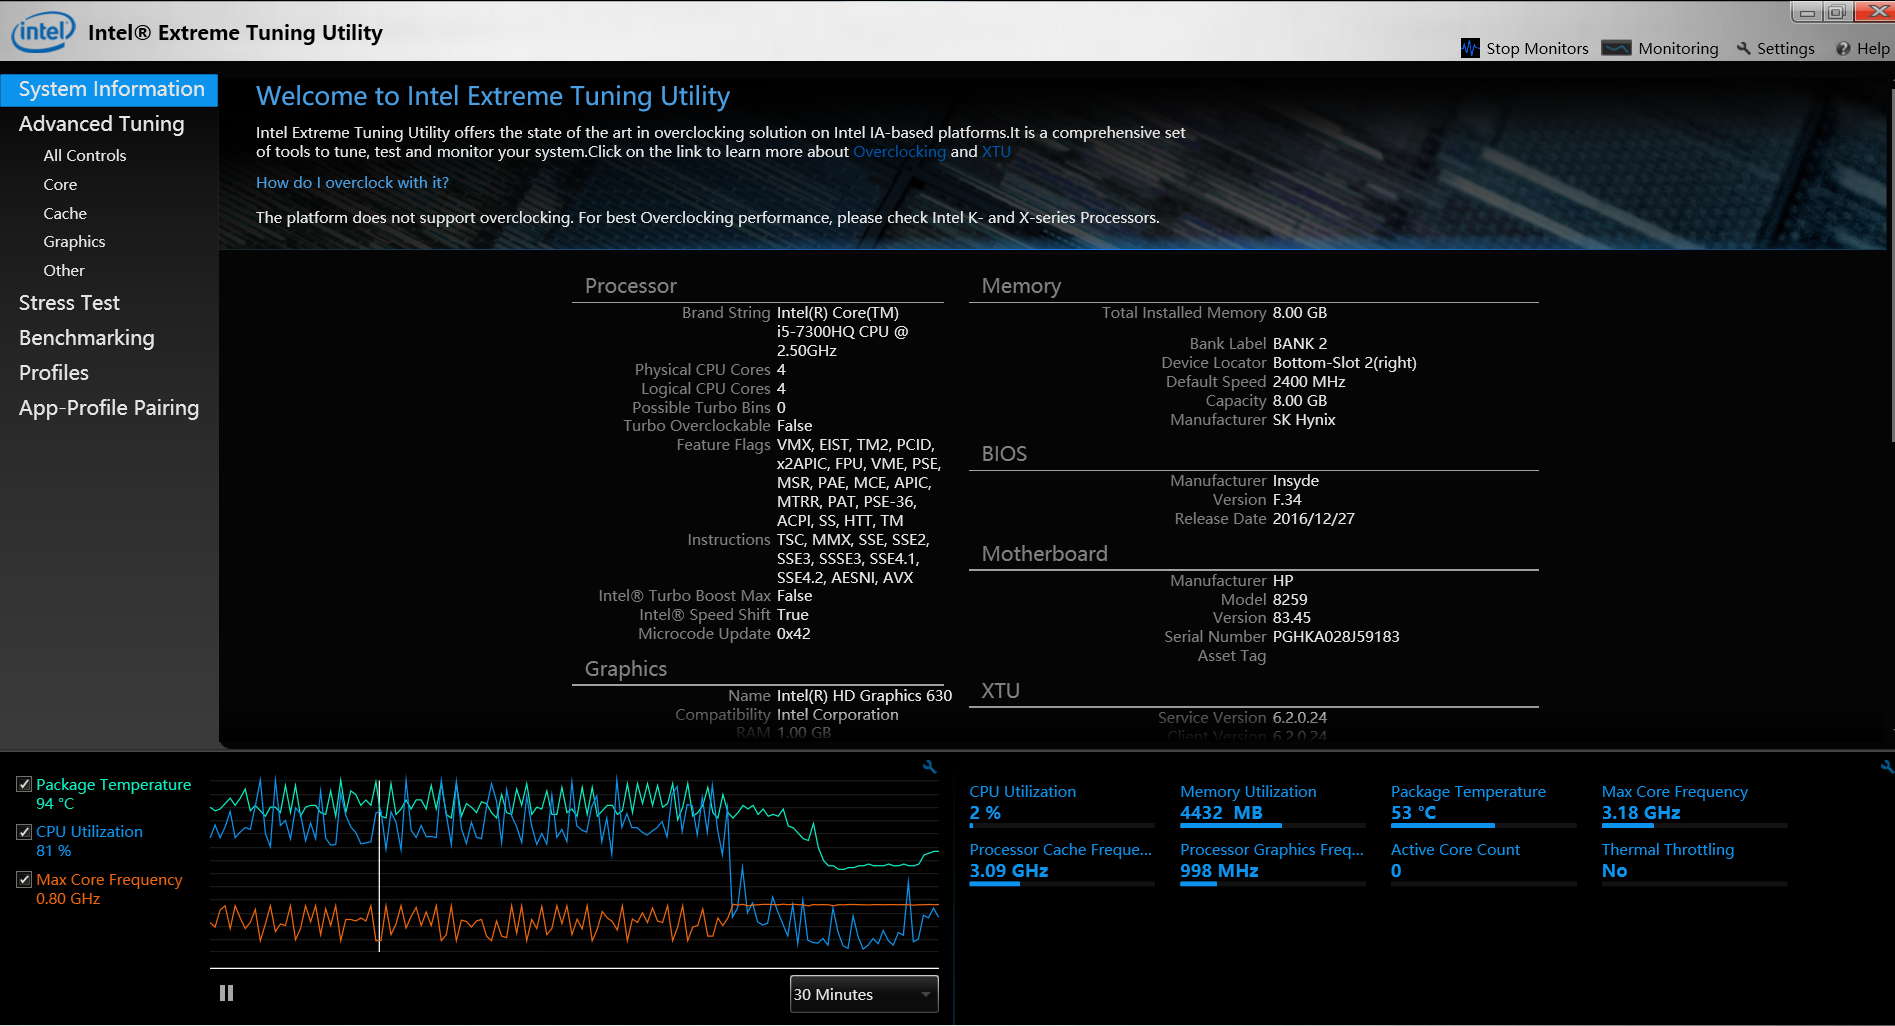Click the Processor section heading
The image size is (1895, 1026).
(631, 286)
